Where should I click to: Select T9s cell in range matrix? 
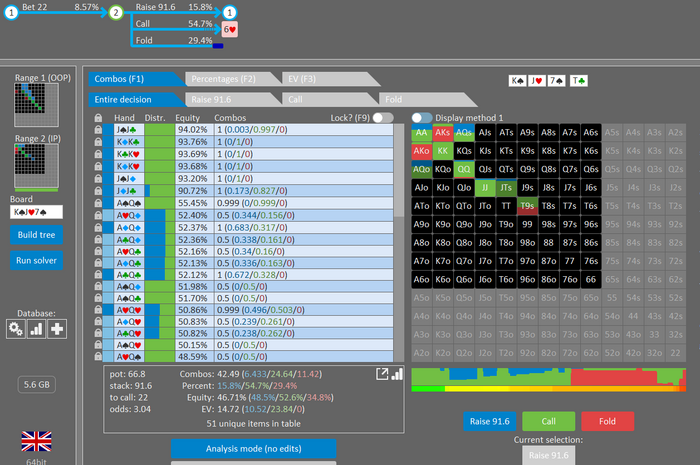click(527, 206)
